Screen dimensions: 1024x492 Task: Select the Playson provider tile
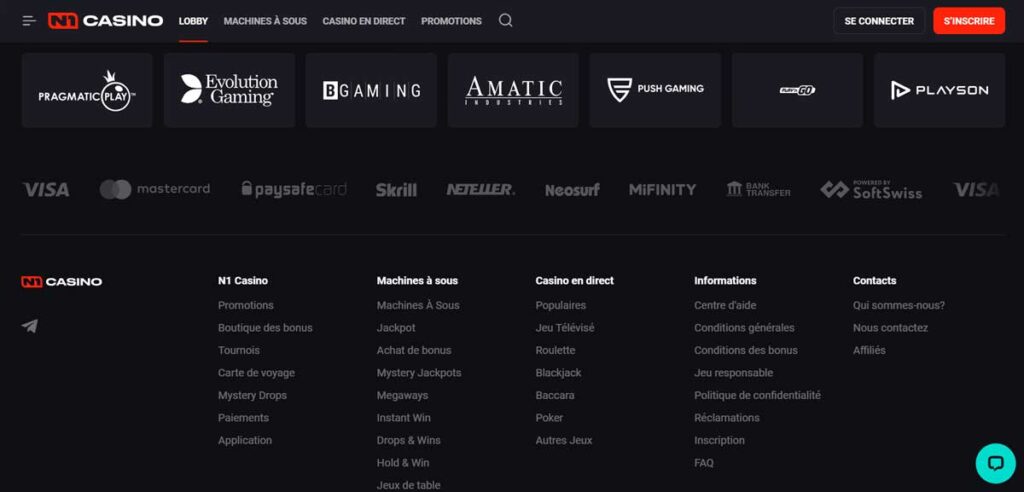939,90
